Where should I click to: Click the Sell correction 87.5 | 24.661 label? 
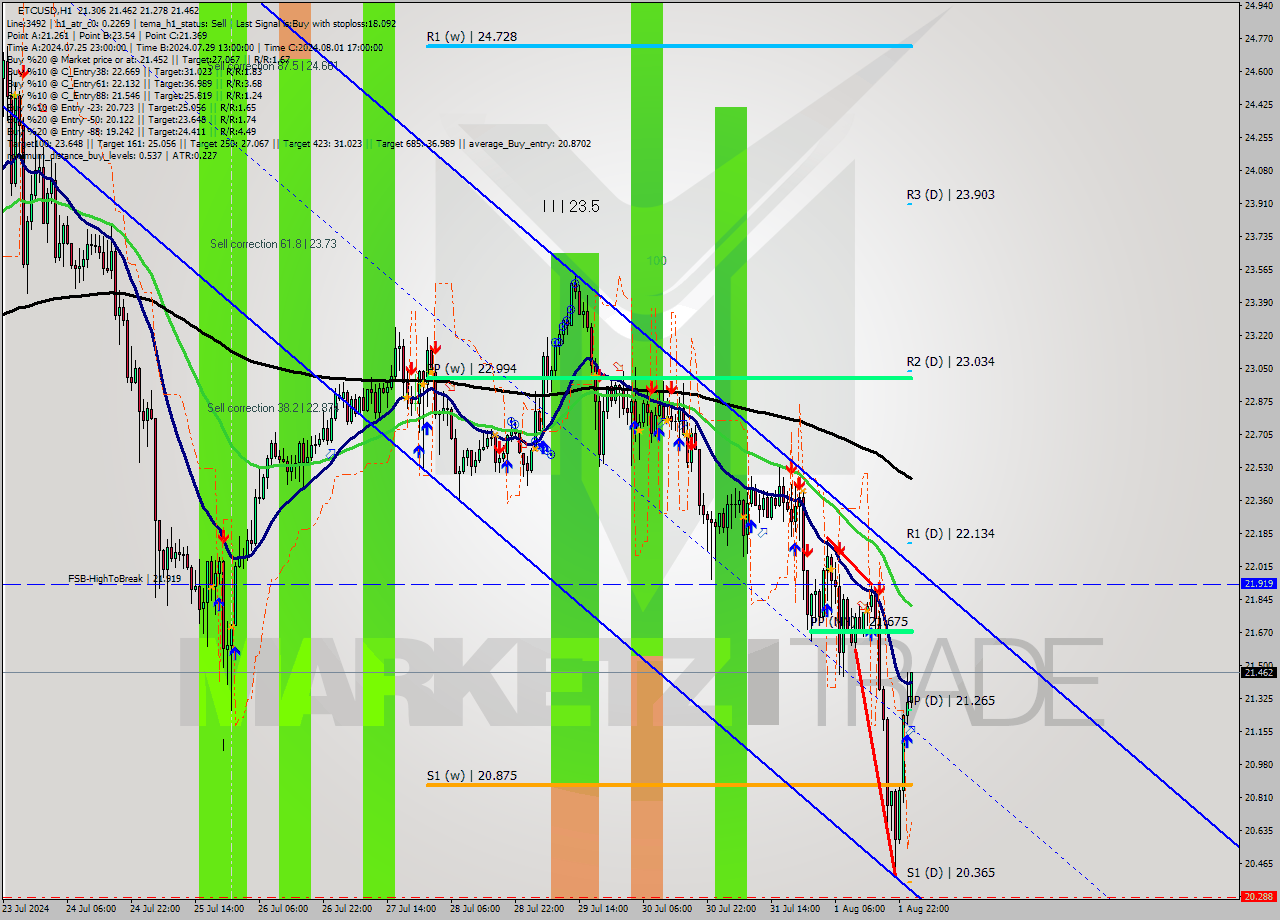(275, 66)
